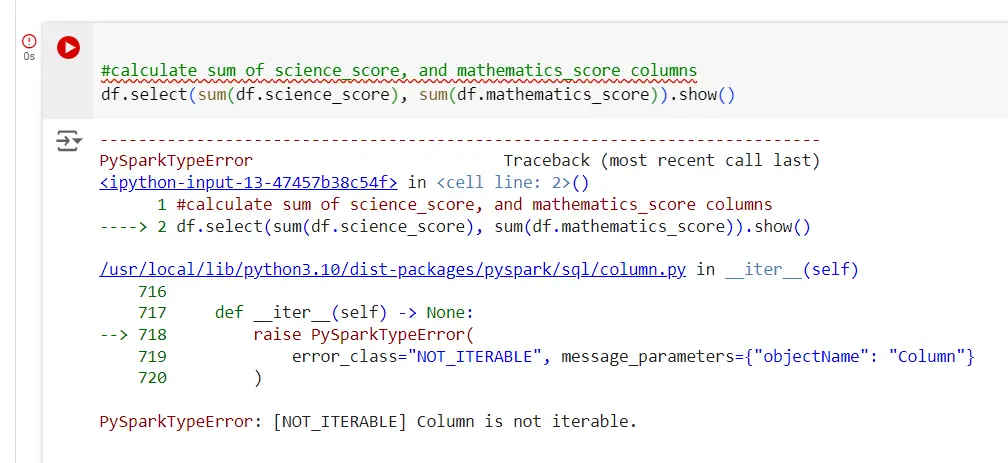Screen dimensions: 1008x463
Task: Open the ipython-input-13-47457b38c54f link
Action: (x=249, y=183)
